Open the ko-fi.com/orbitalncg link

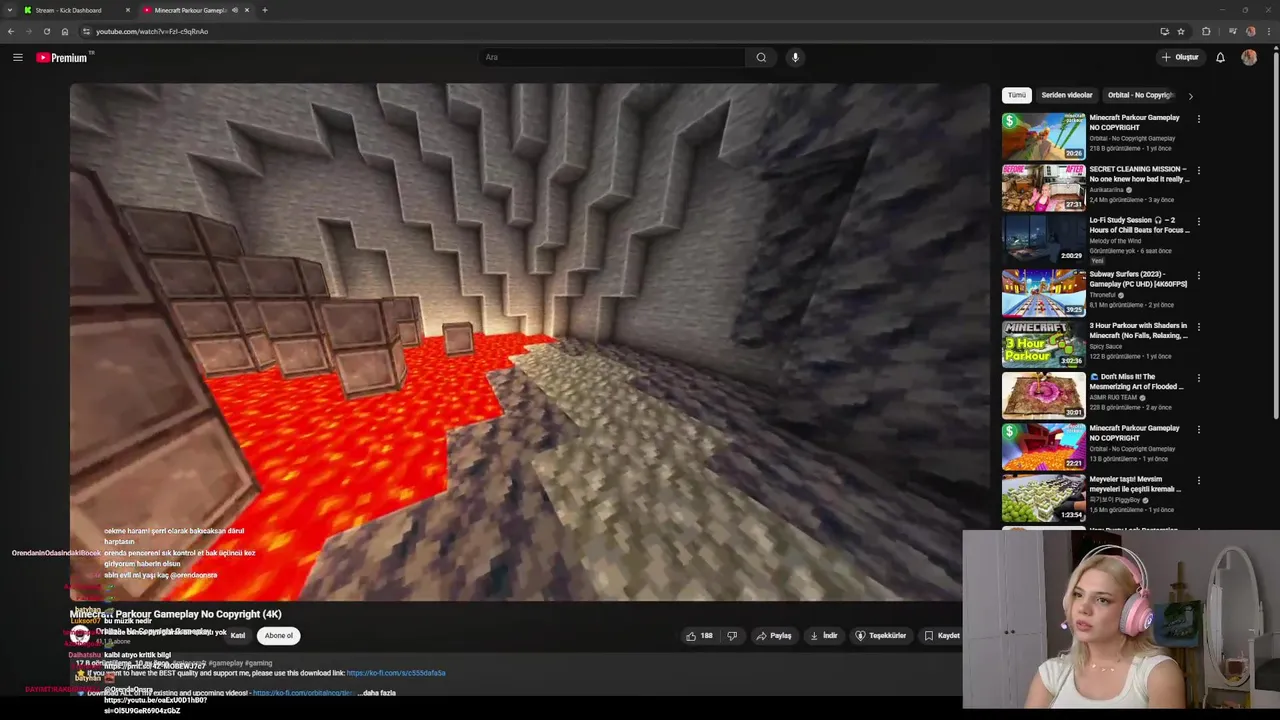pos(304,693)
